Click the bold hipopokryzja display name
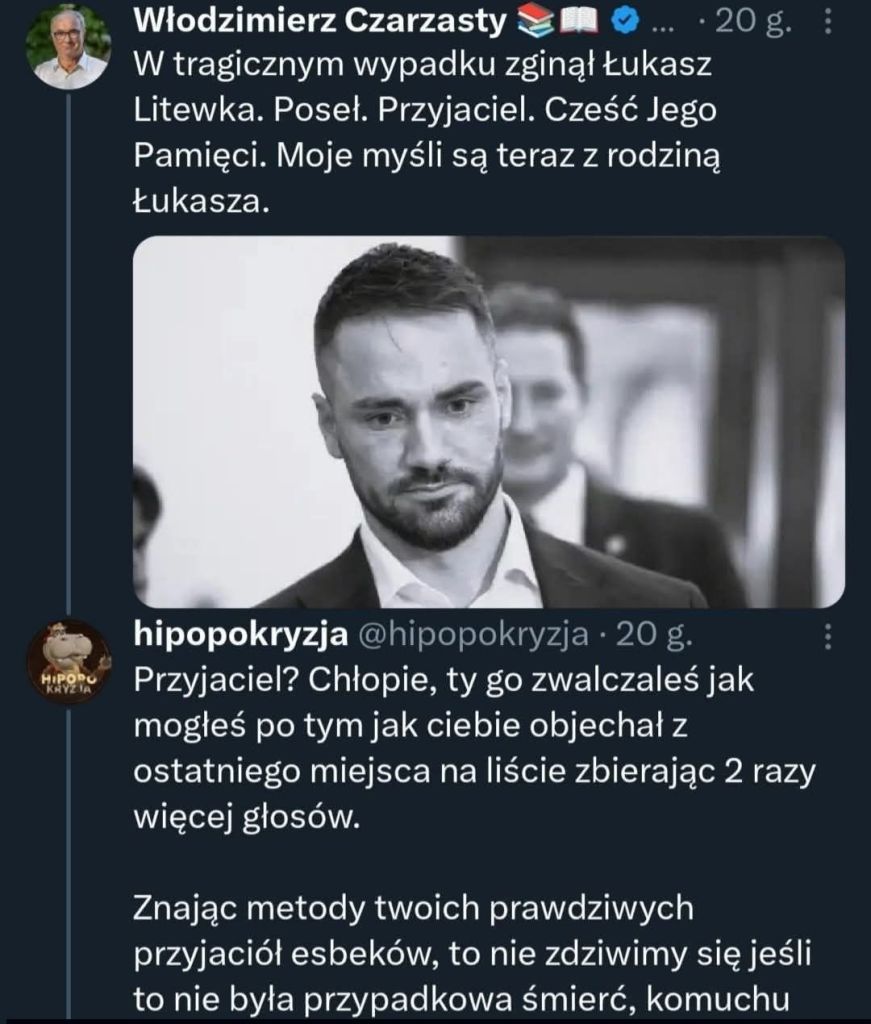The image size is (871, 1024). click(x=240, y=633)
